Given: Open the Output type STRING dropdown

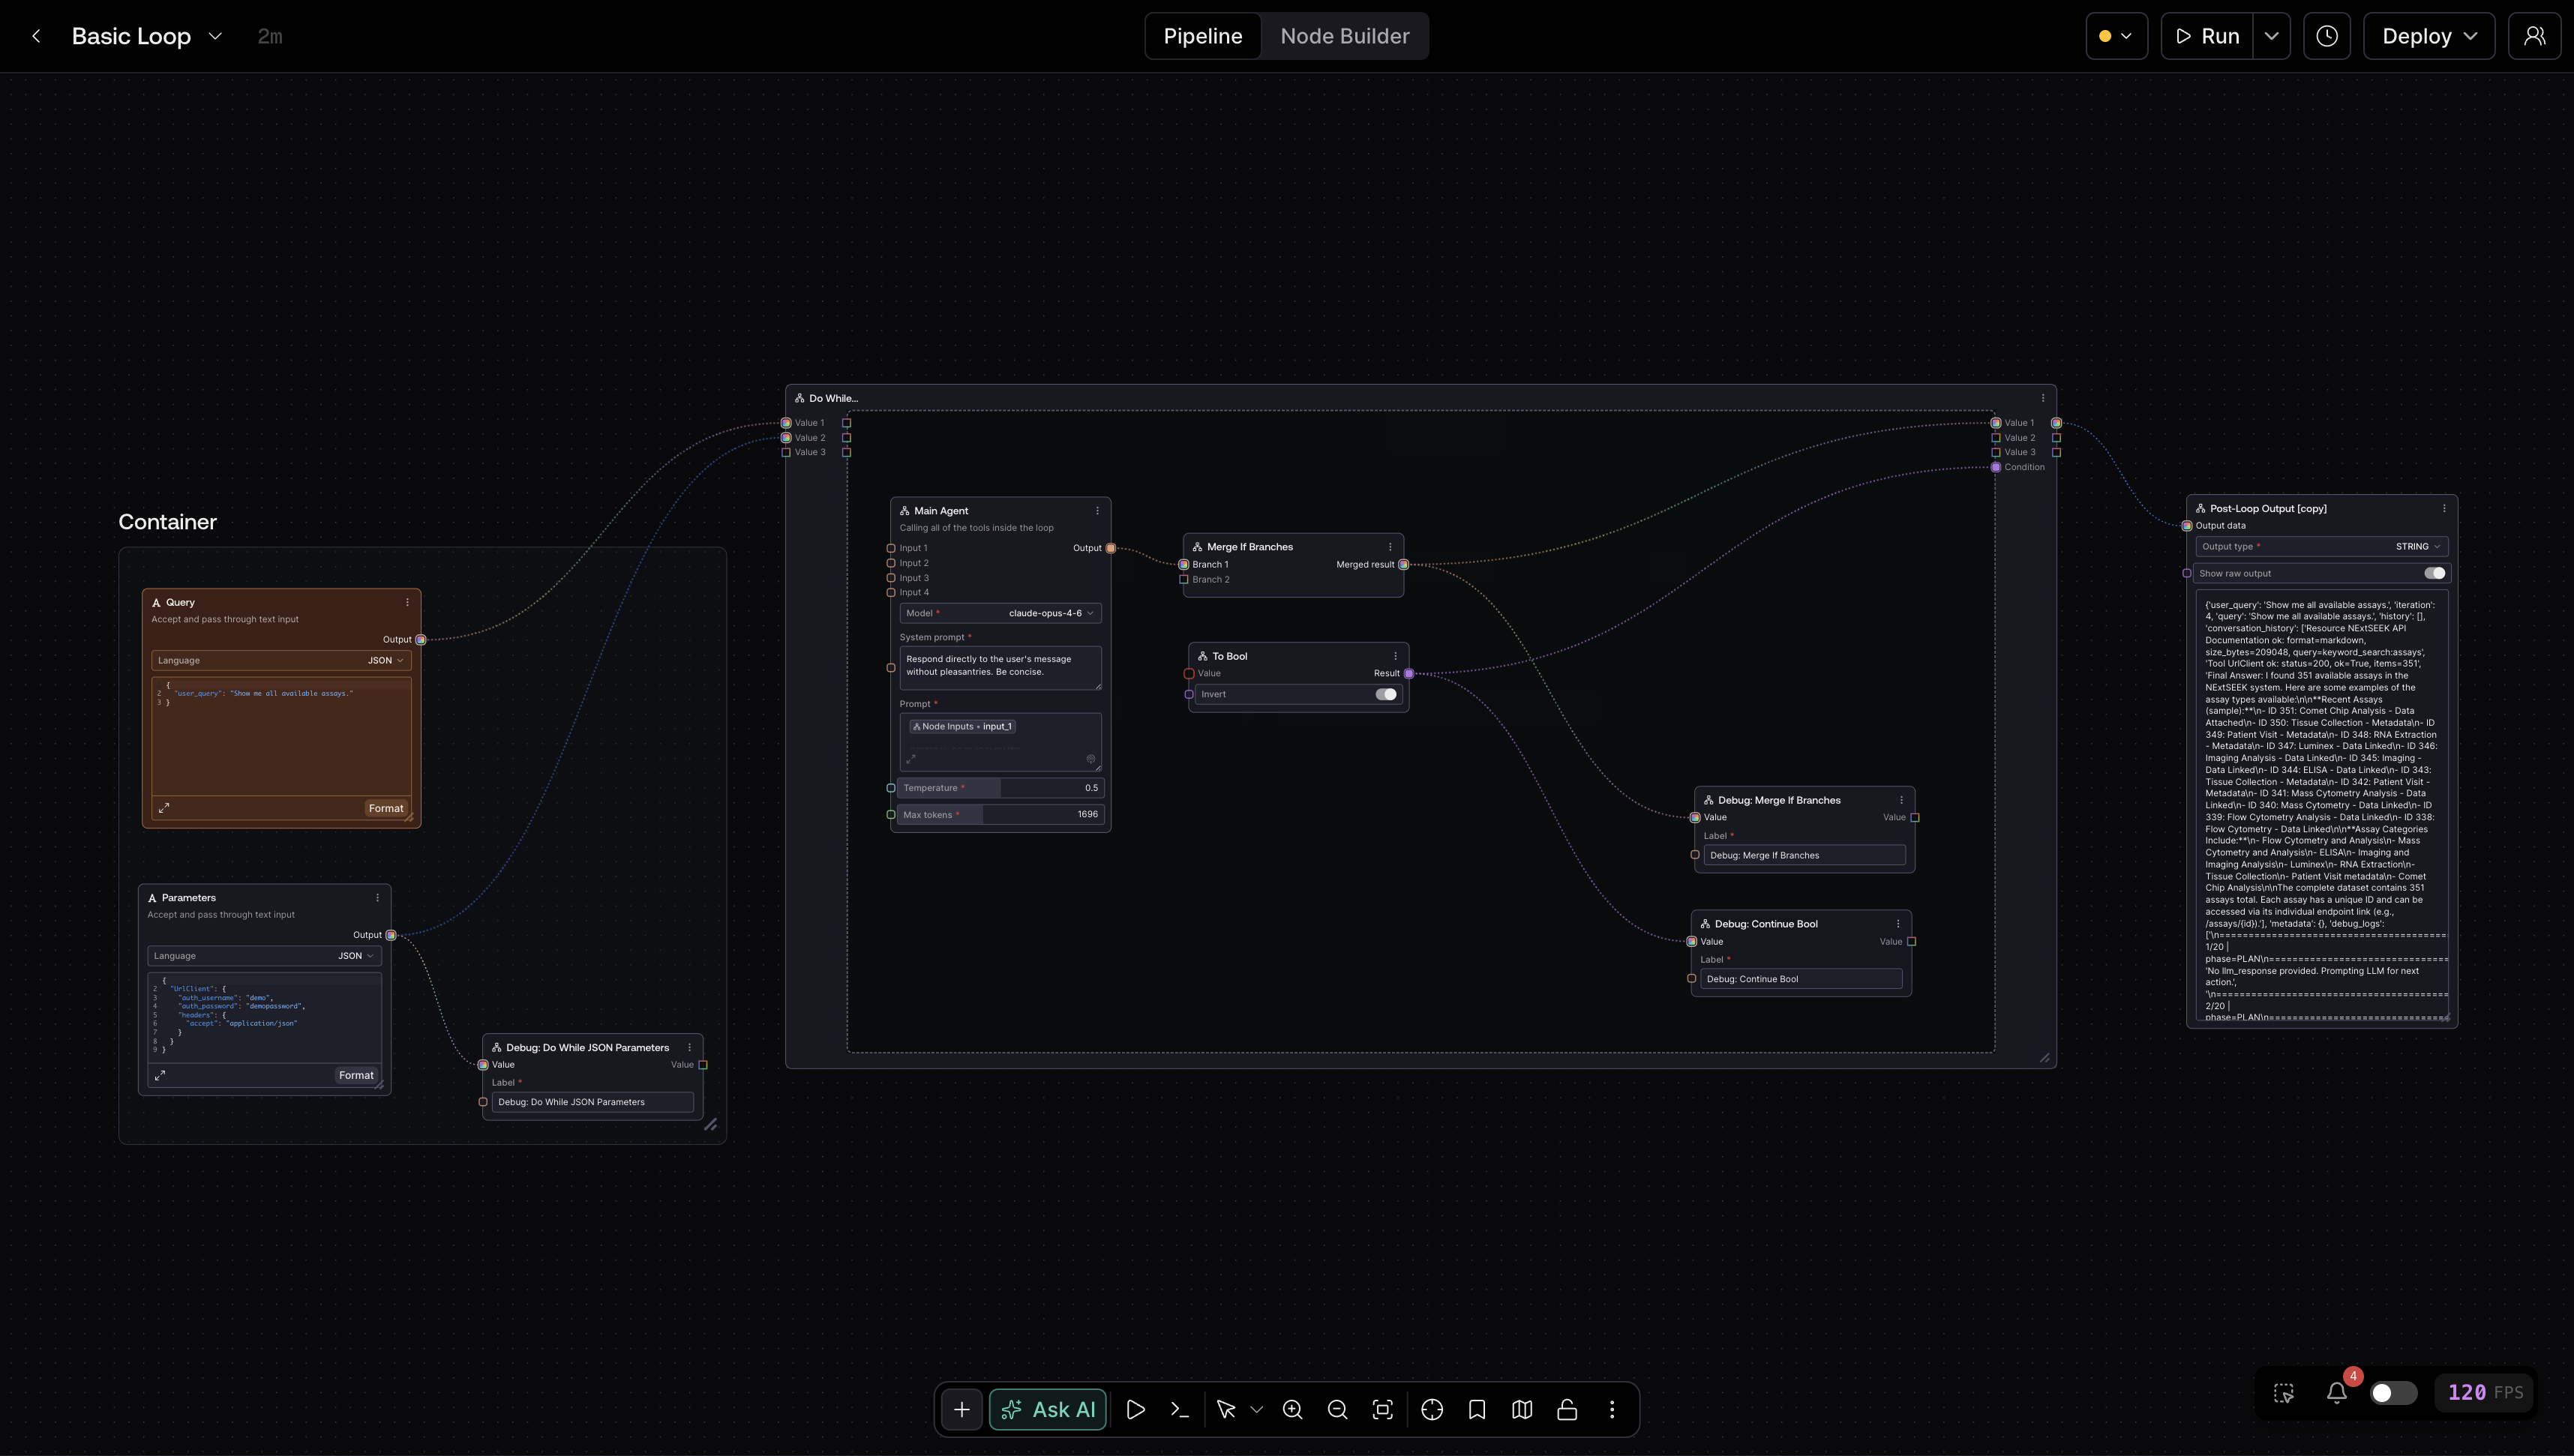Looking at the screenshot, I should 2322,547.
